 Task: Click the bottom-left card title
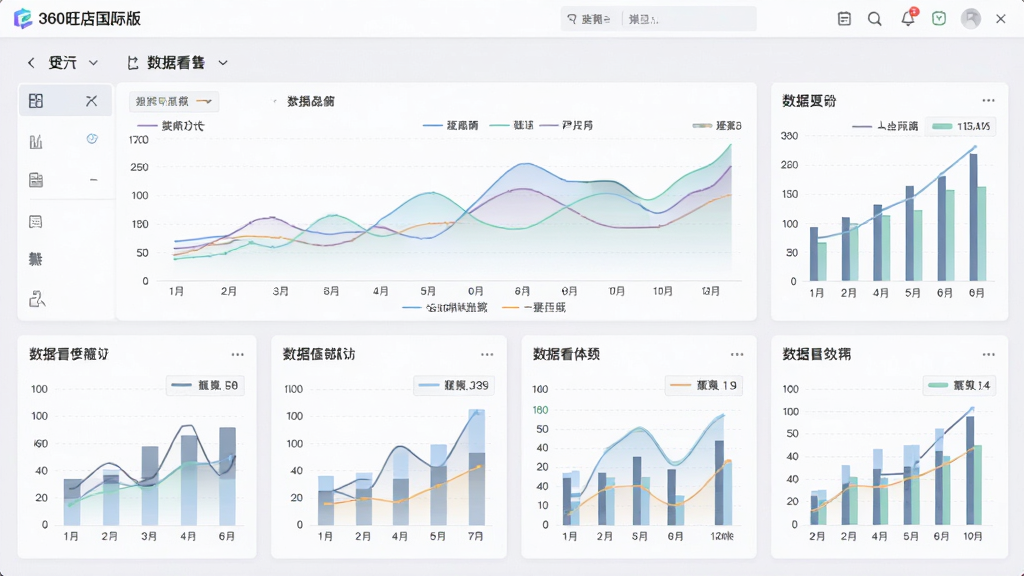click(x=69, y=354)
